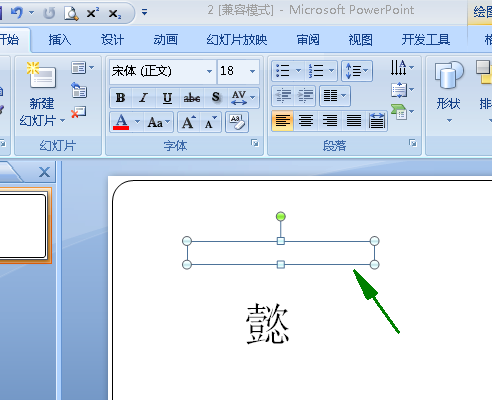The height and width of the screenshot is (400, 492).
Task: Open the 幻灯片放映 ribbon tab
Action: pos(237,40)
